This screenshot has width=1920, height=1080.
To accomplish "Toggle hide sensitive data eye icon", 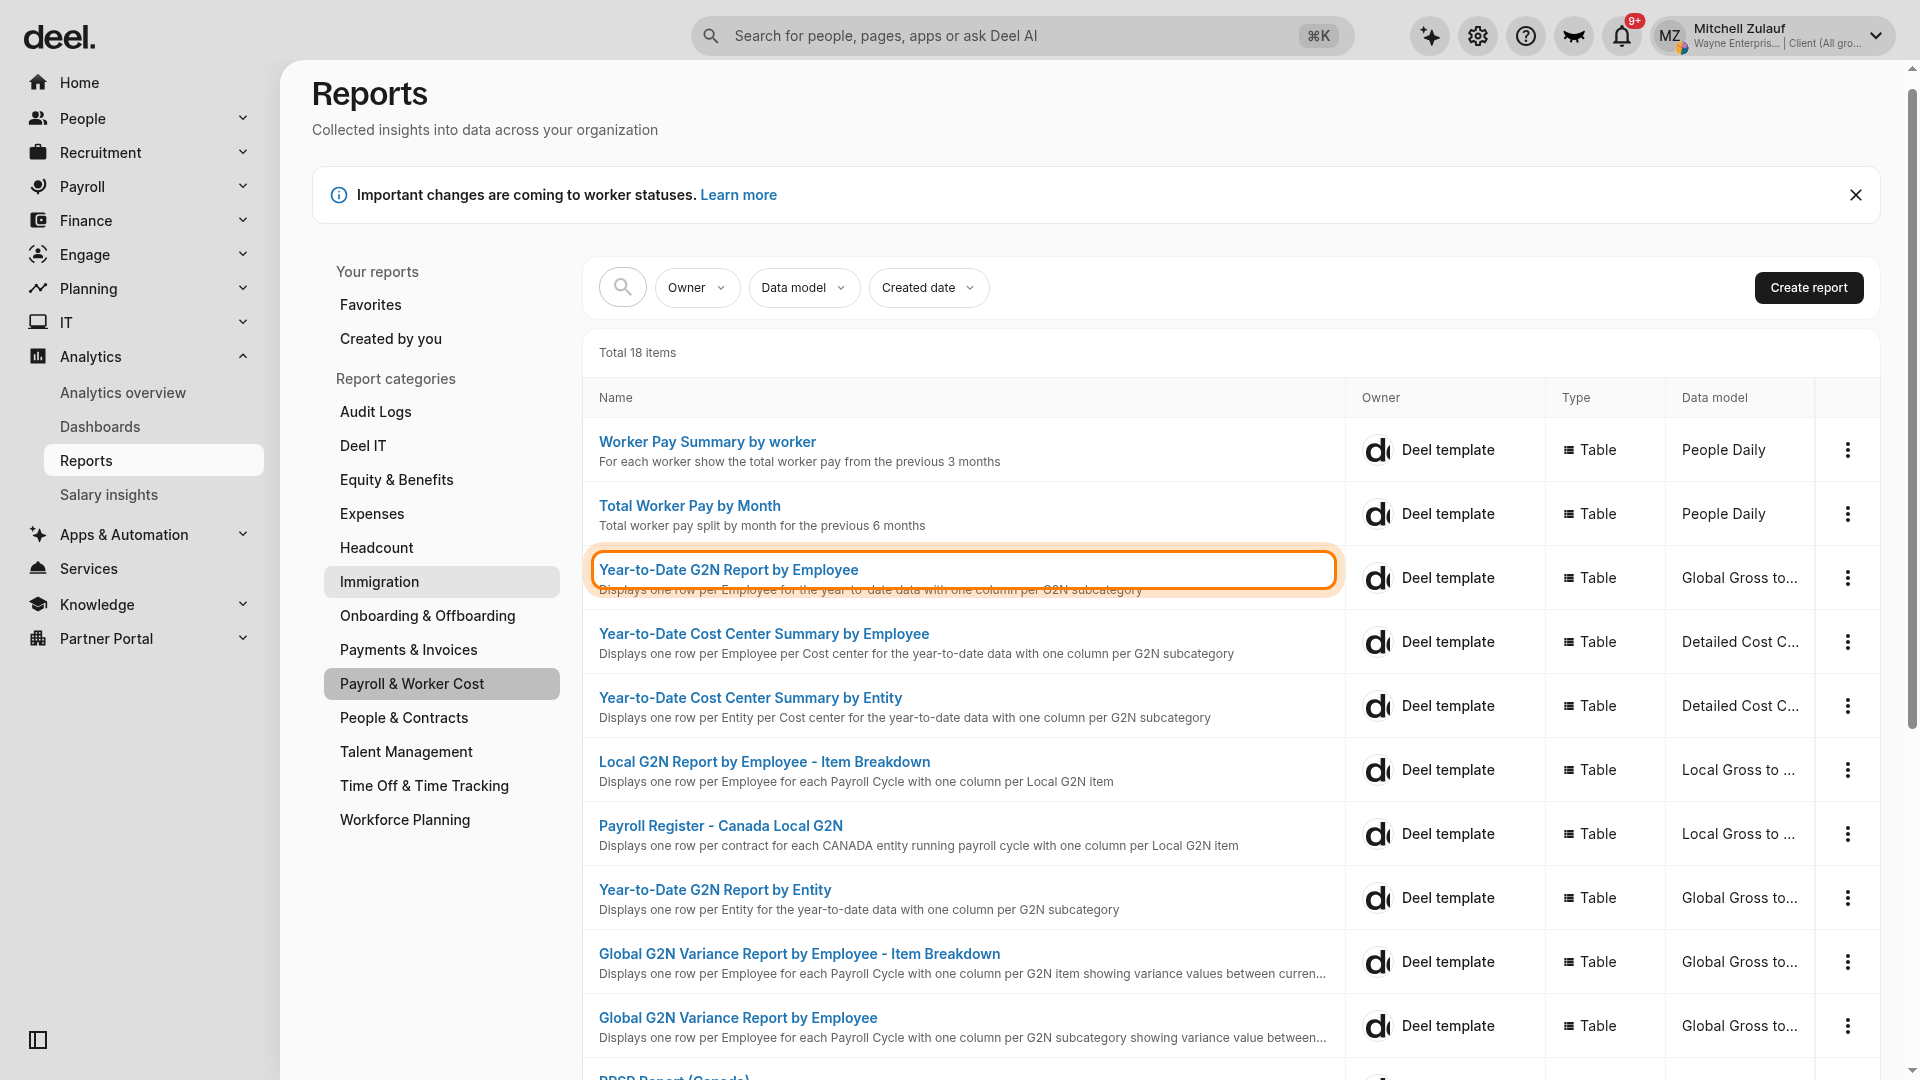I will 1574,36.
